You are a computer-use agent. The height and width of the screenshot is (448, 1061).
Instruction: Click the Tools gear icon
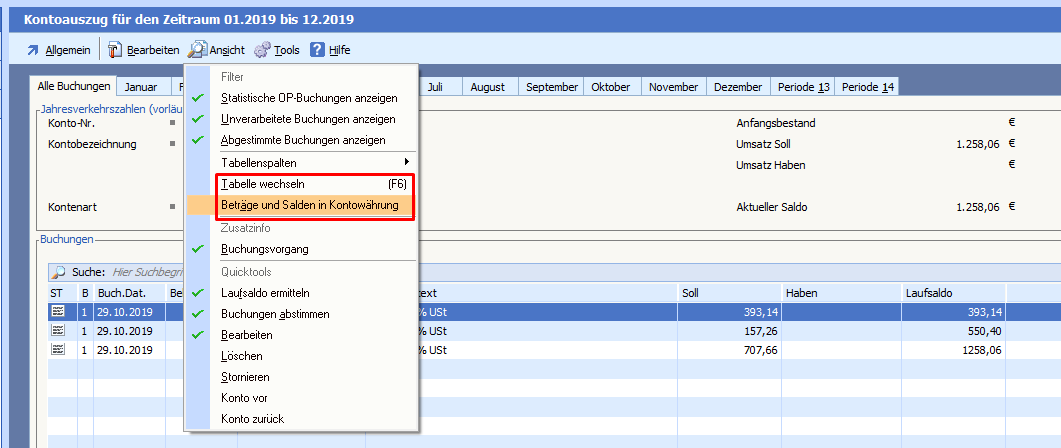(262, 50)
